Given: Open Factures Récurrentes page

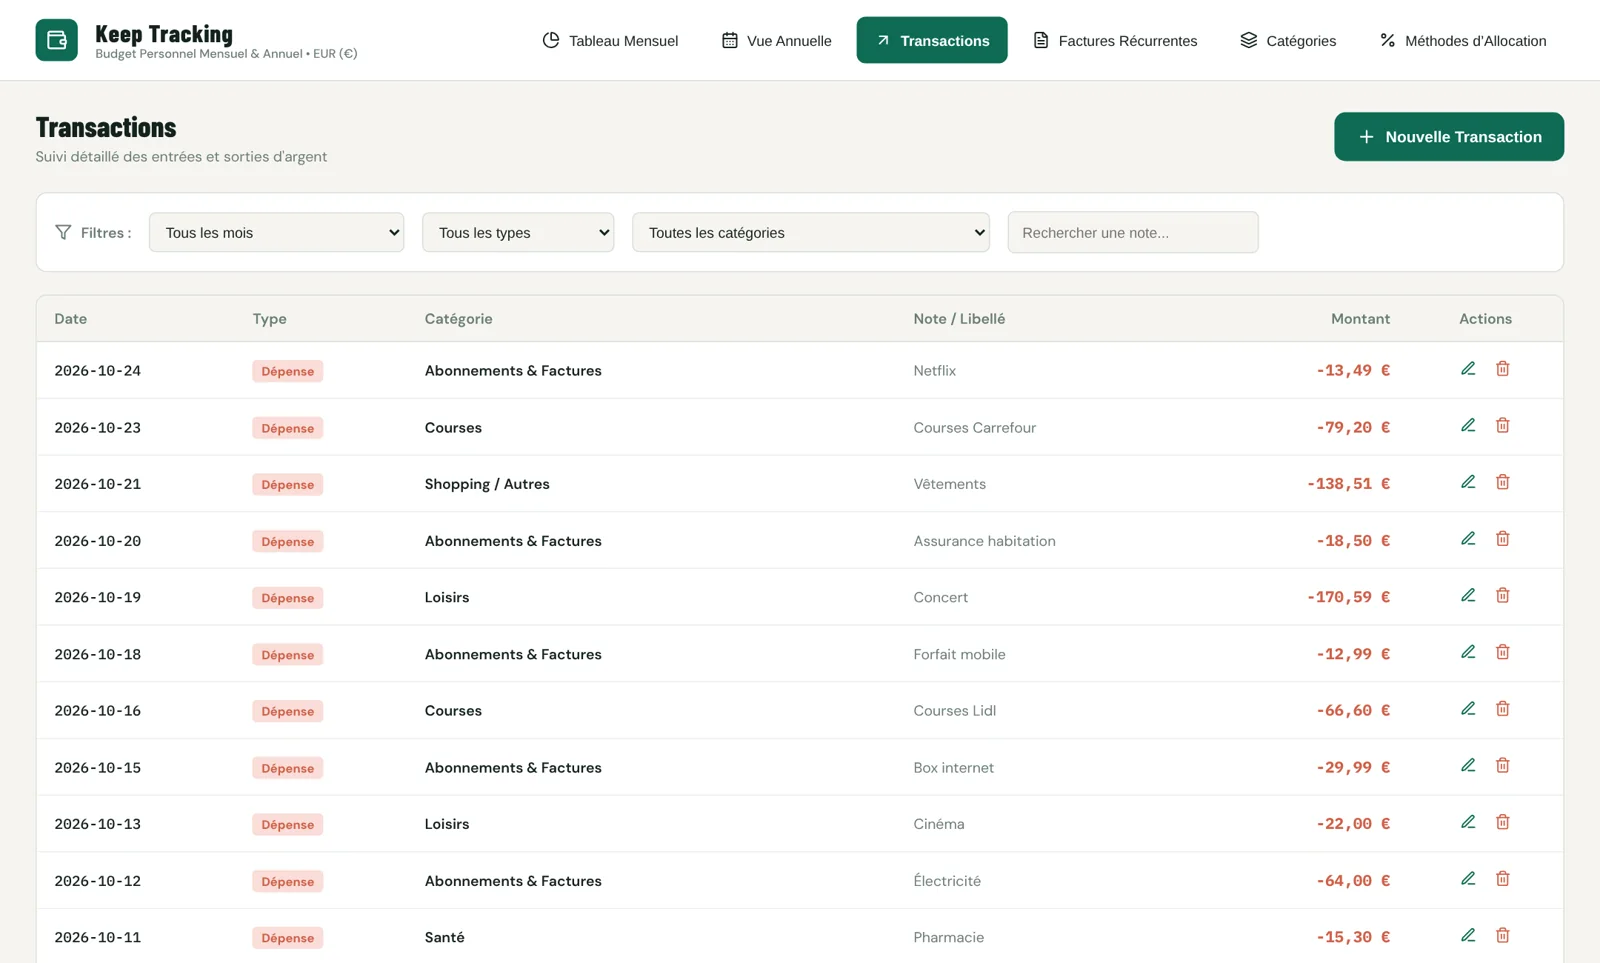Looking at the screenshot, I should coord(1115,40).
